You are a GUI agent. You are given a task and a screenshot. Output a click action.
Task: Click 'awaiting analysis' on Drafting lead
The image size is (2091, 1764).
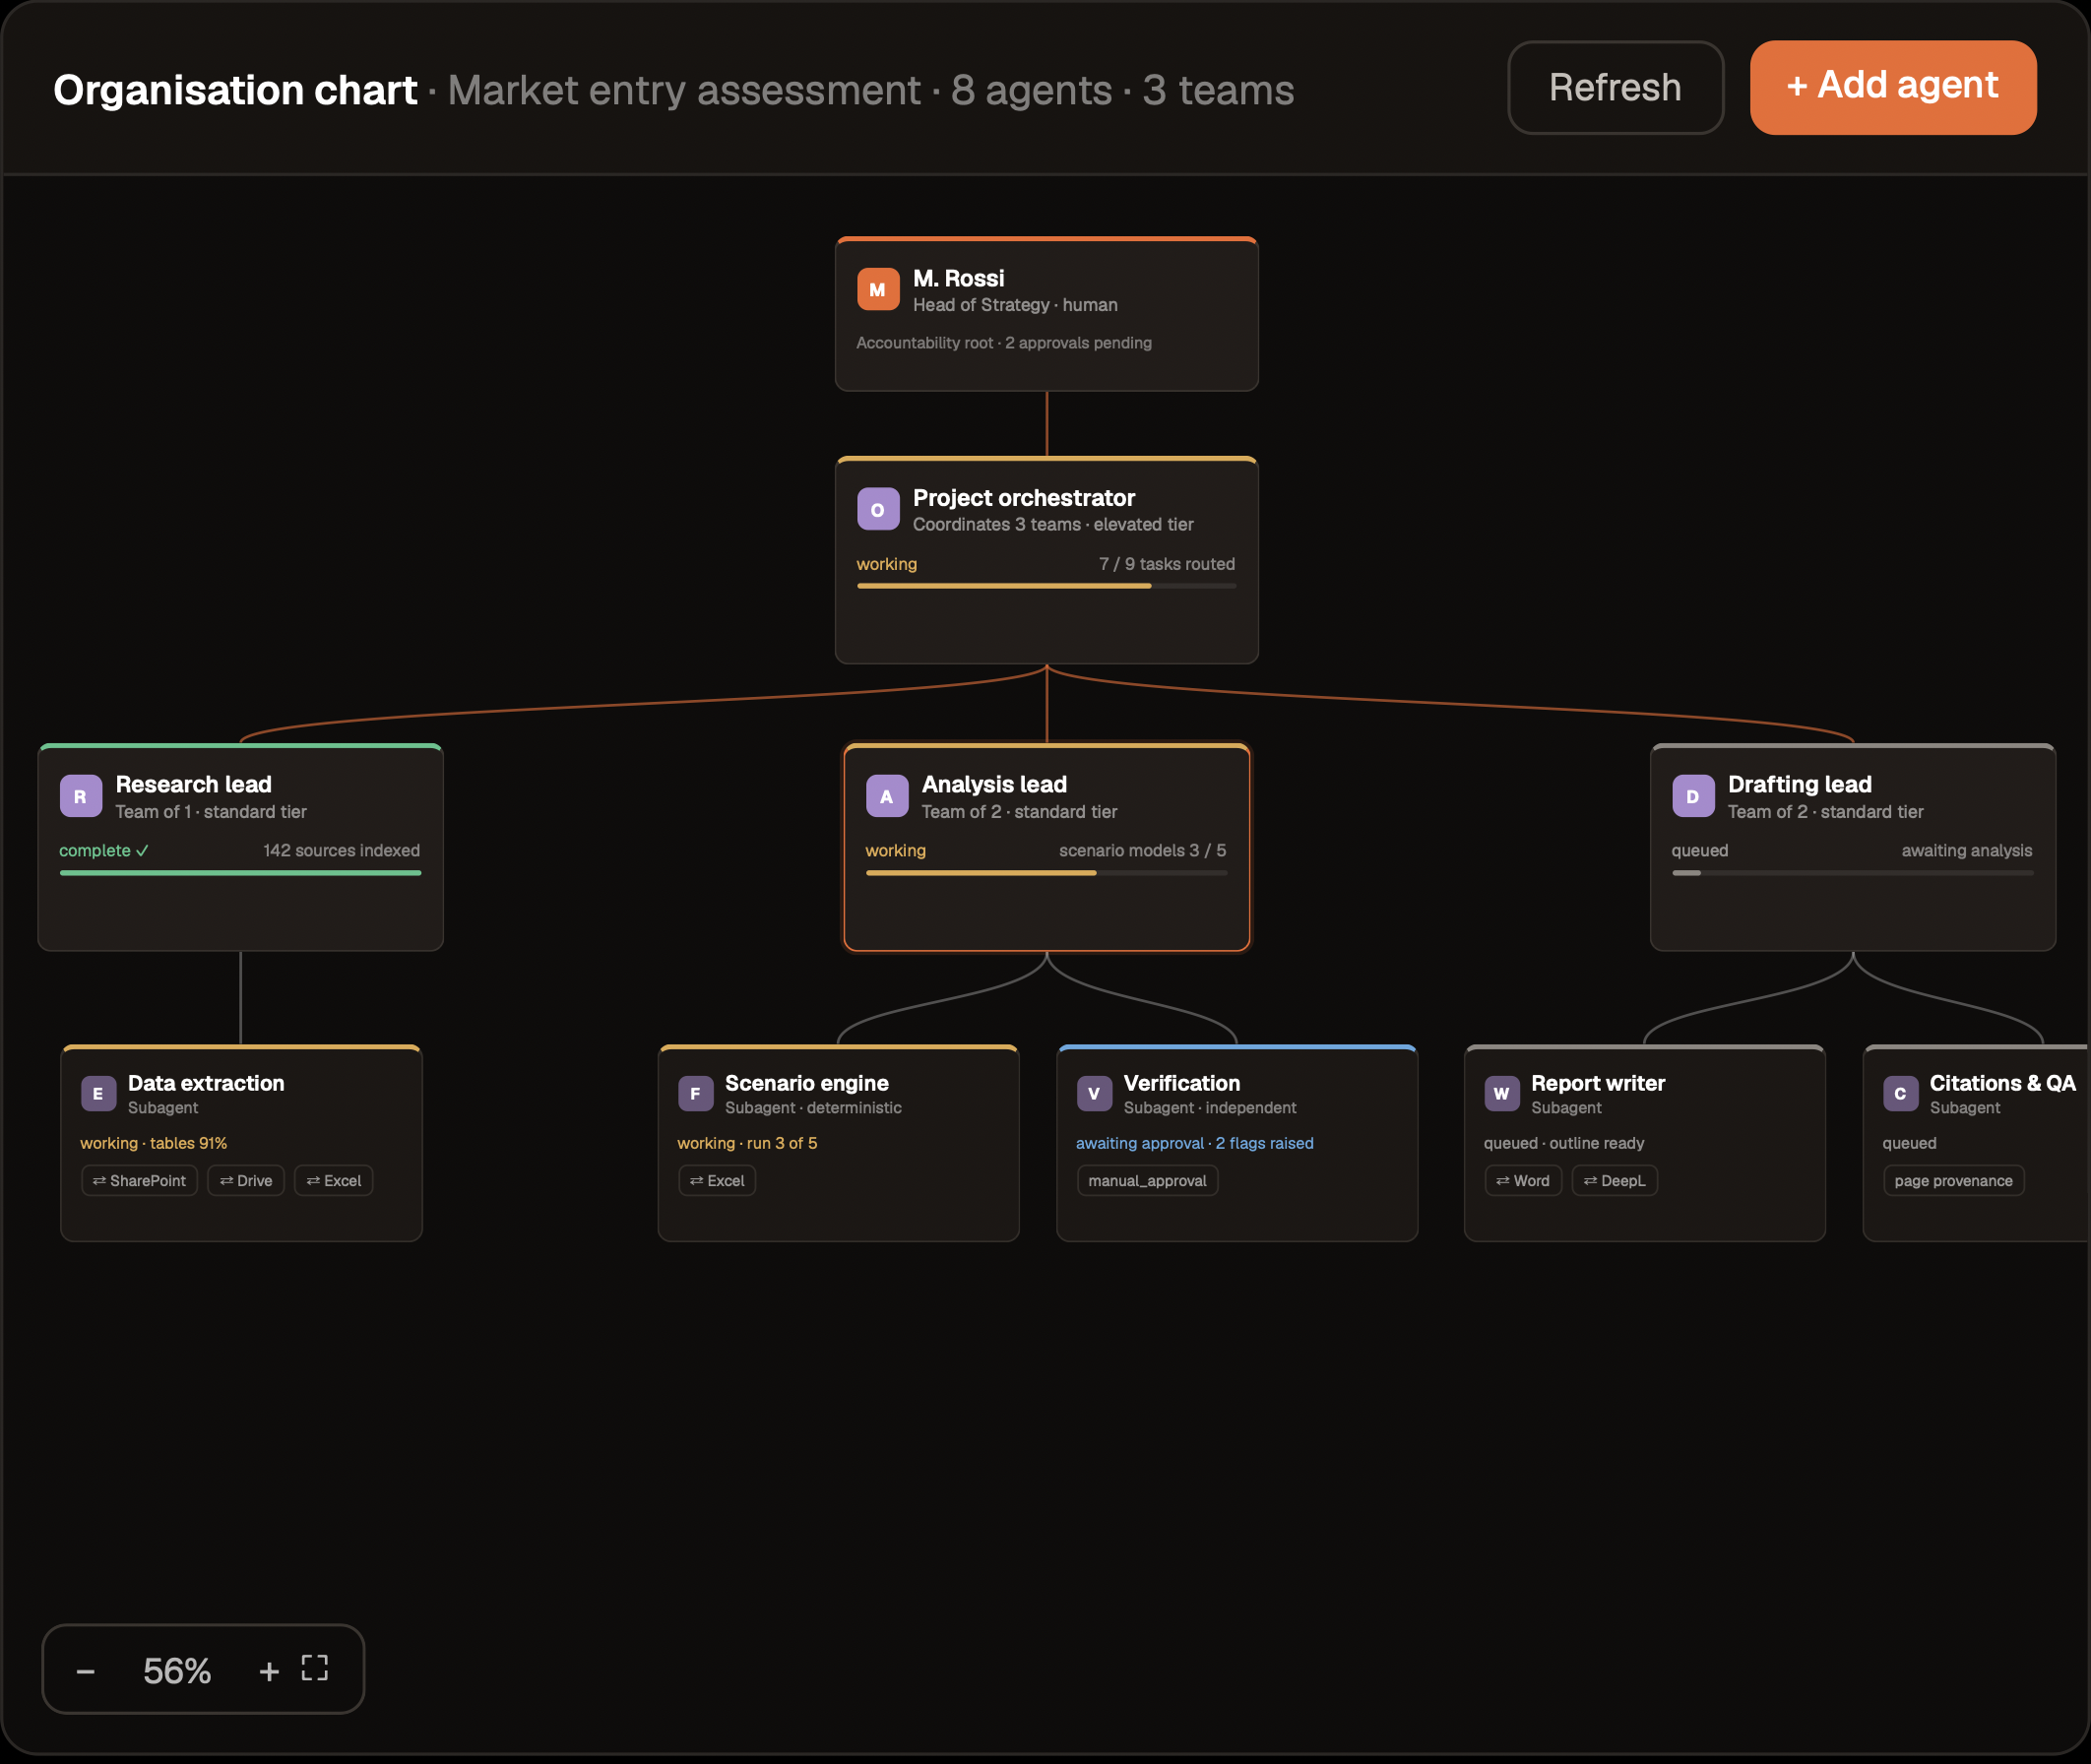[1966, 850]
